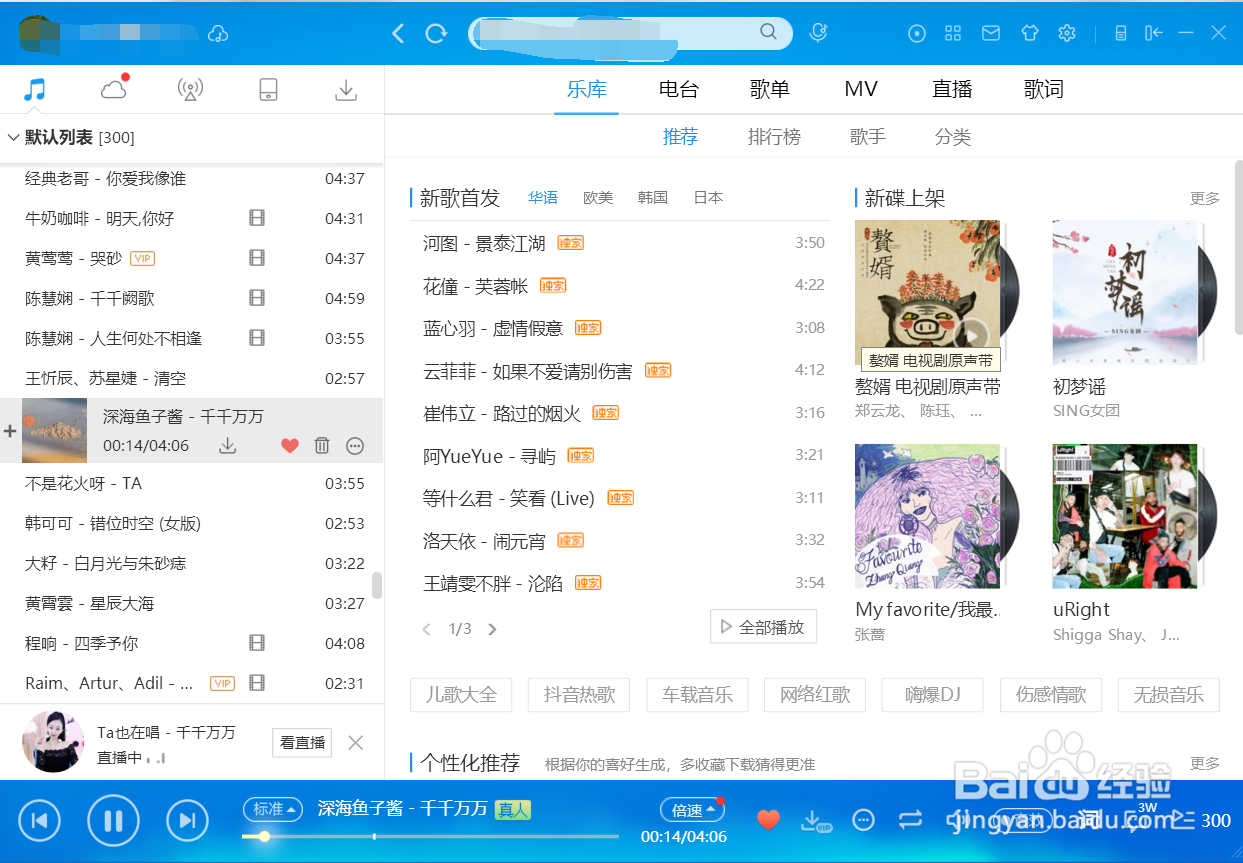The image size is (1243, 863).
Task: Open the local music list tab icon
Action: [35, 89]
